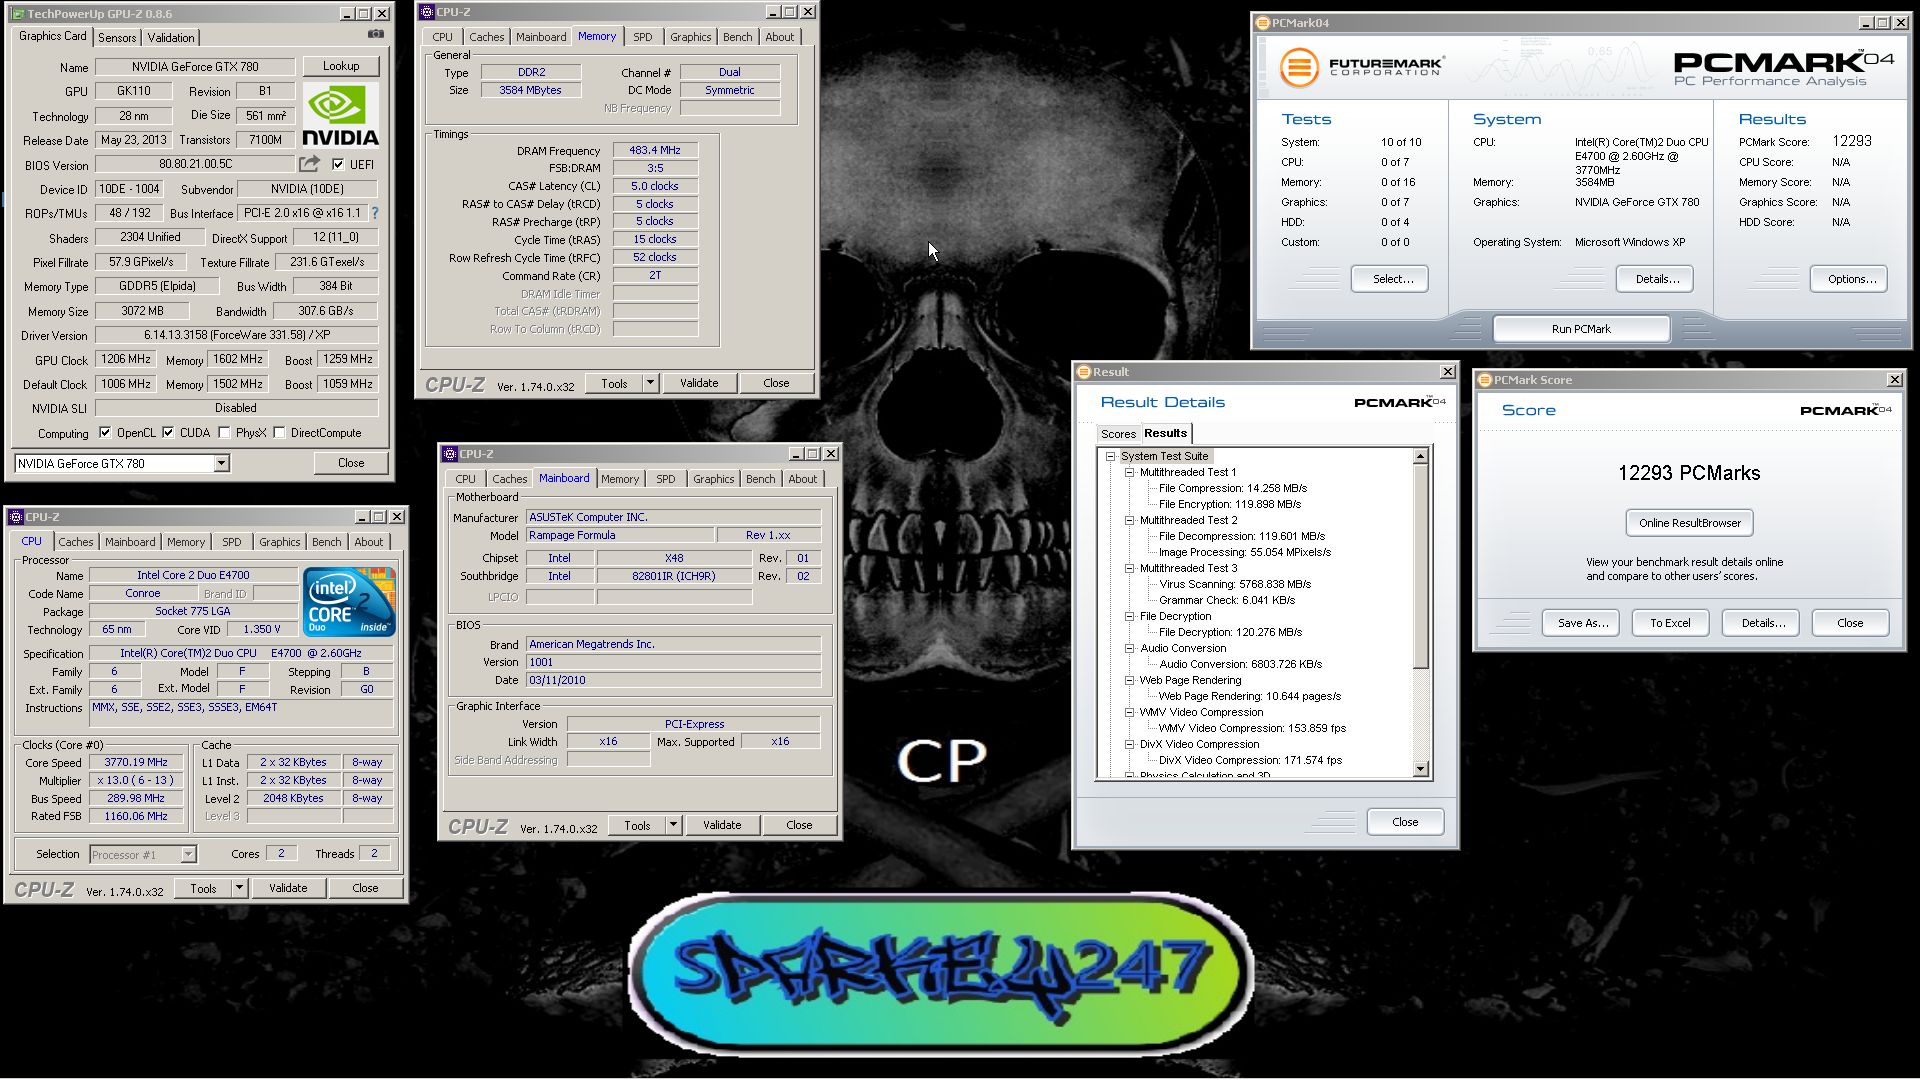Click the To Excel button
Viewport: 1920px width, 1080px height.
pyautogui.click(x=1670, y=623)
